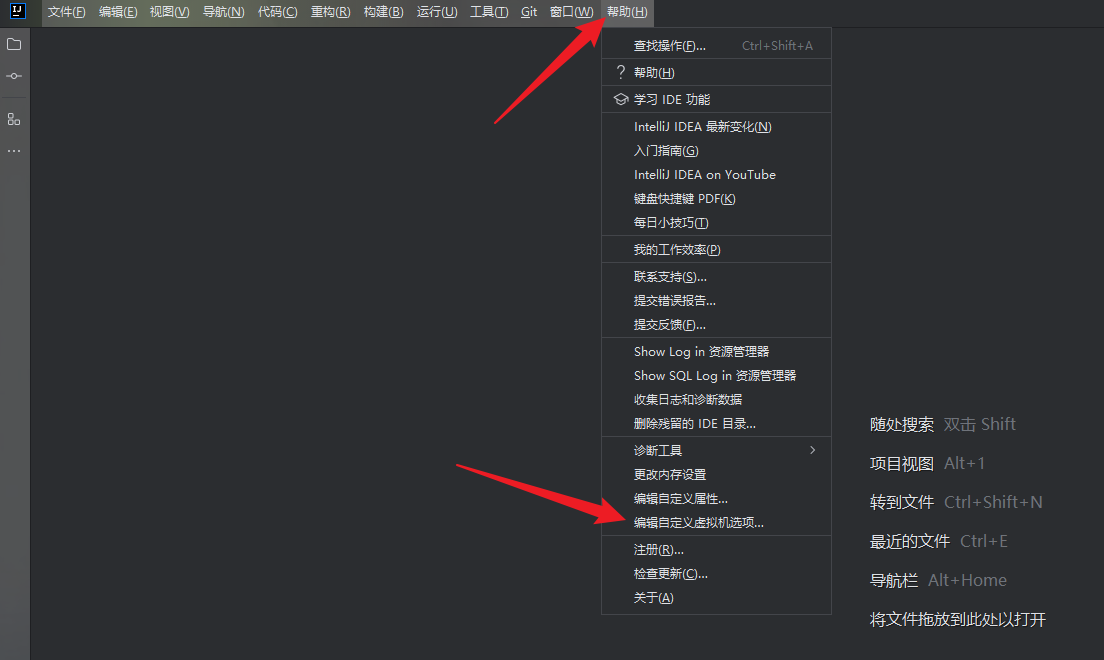Select IntelliJ IDEA 最新变化(N) entry

tap(716, 127)
